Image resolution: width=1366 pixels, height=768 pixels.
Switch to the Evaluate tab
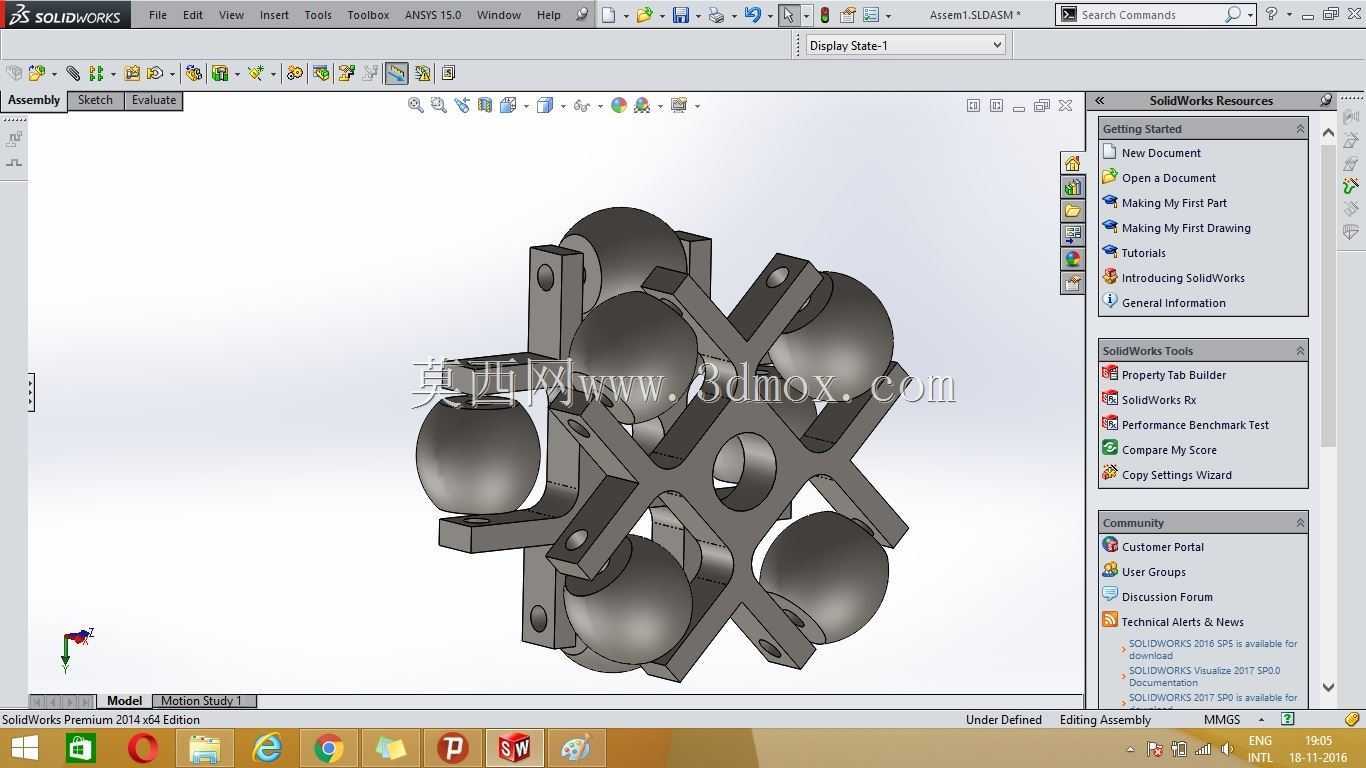154,100
